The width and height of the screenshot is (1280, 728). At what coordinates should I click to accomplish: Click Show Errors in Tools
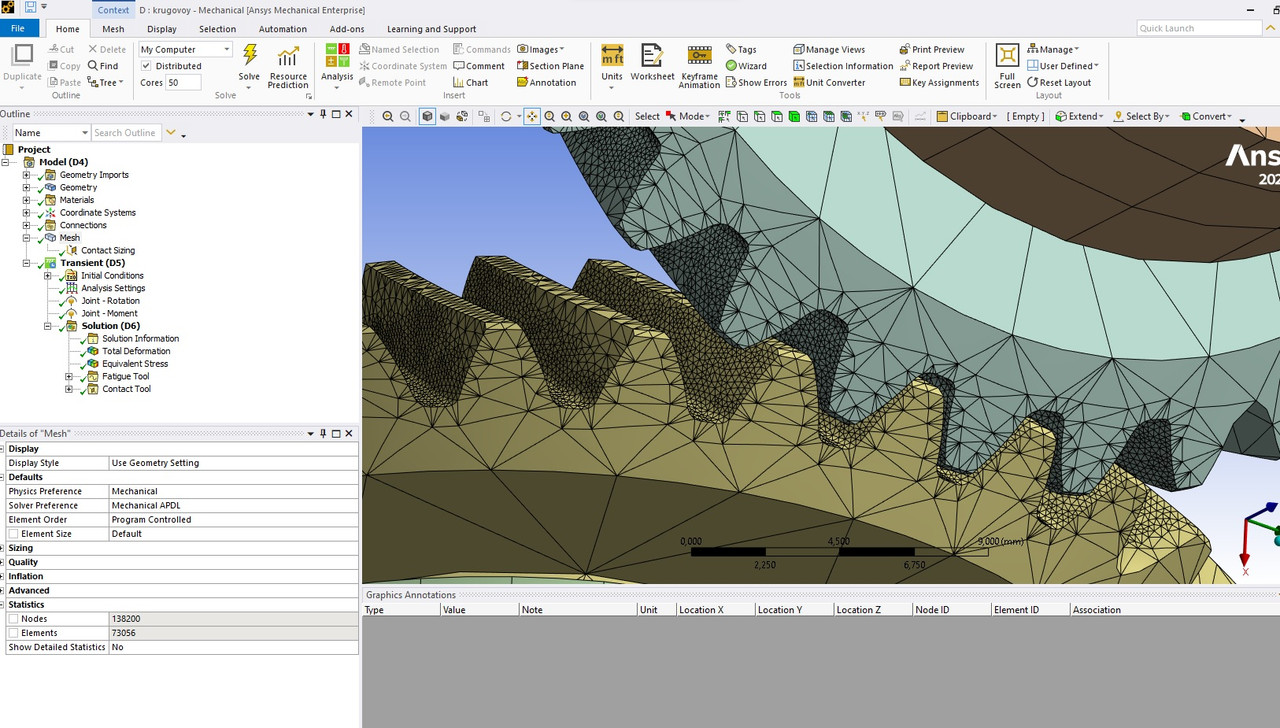(x=756, y=83)
